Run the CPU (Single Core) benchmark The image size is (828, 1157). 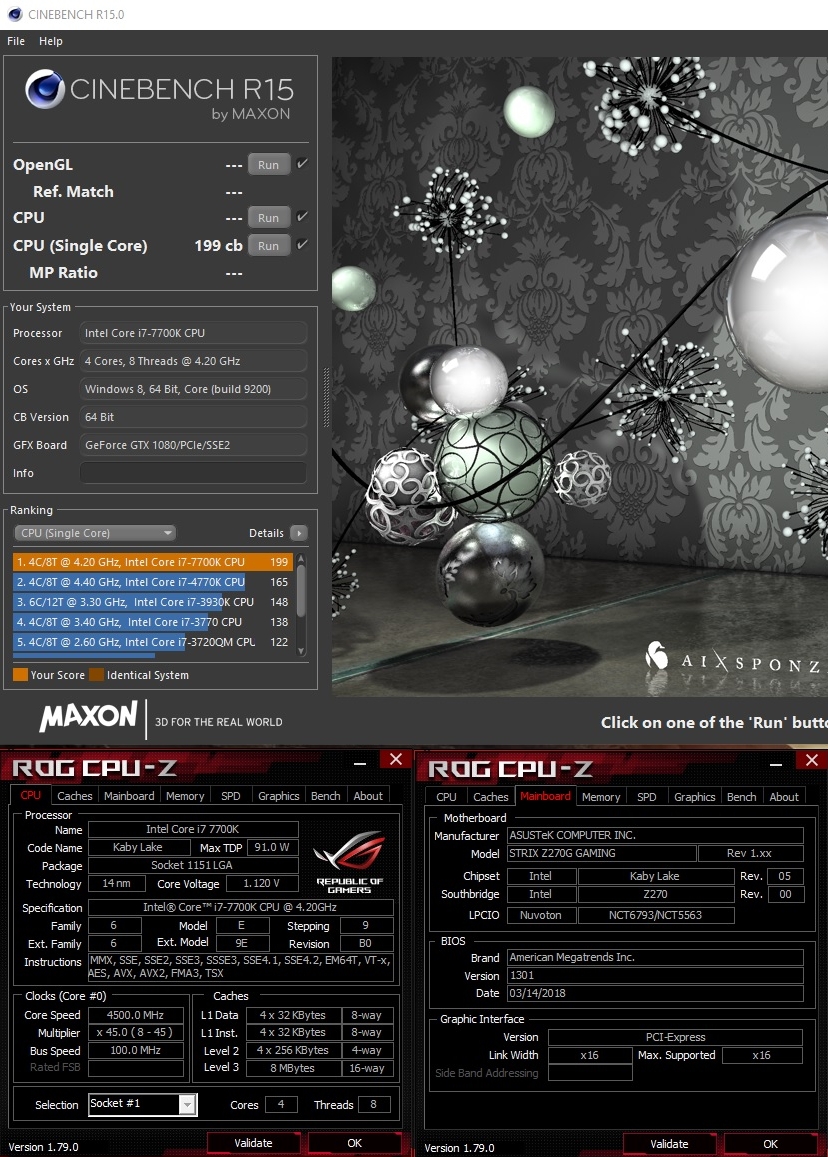click(x=269, y=246)
